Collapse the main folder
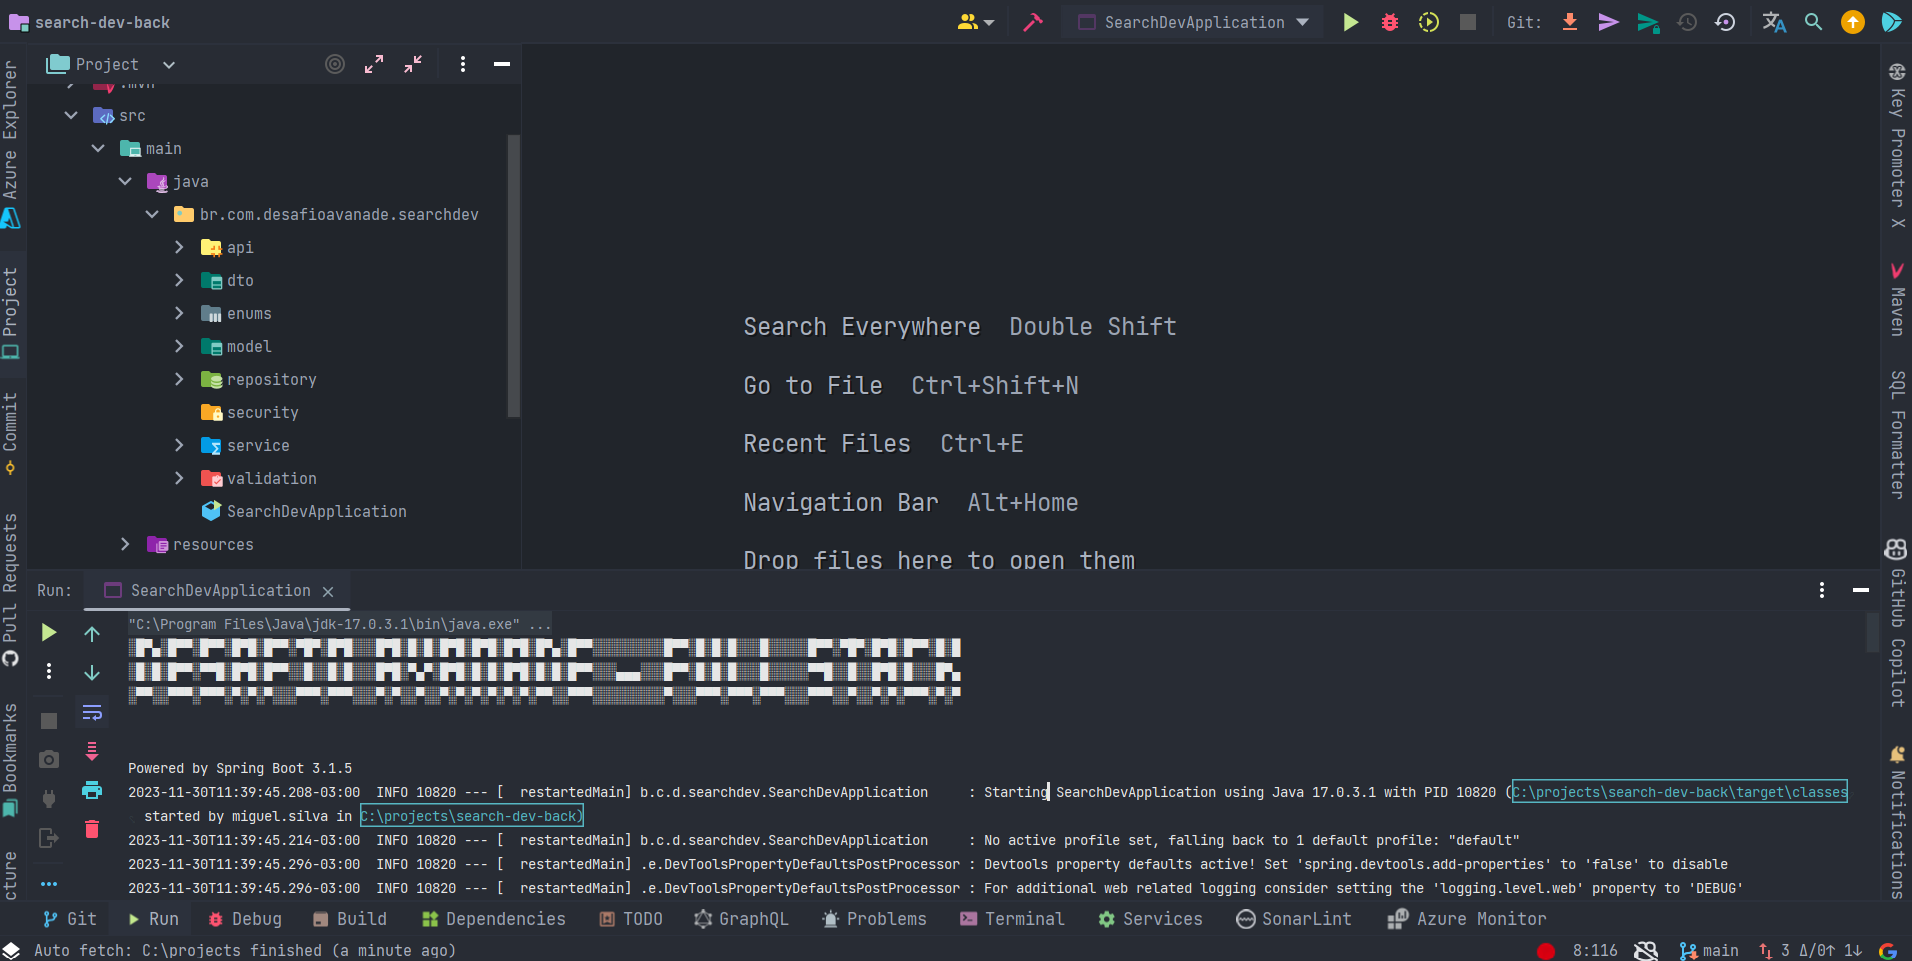Image resolution: width=1912 pixels, height=961 pixels. (98, 148)
